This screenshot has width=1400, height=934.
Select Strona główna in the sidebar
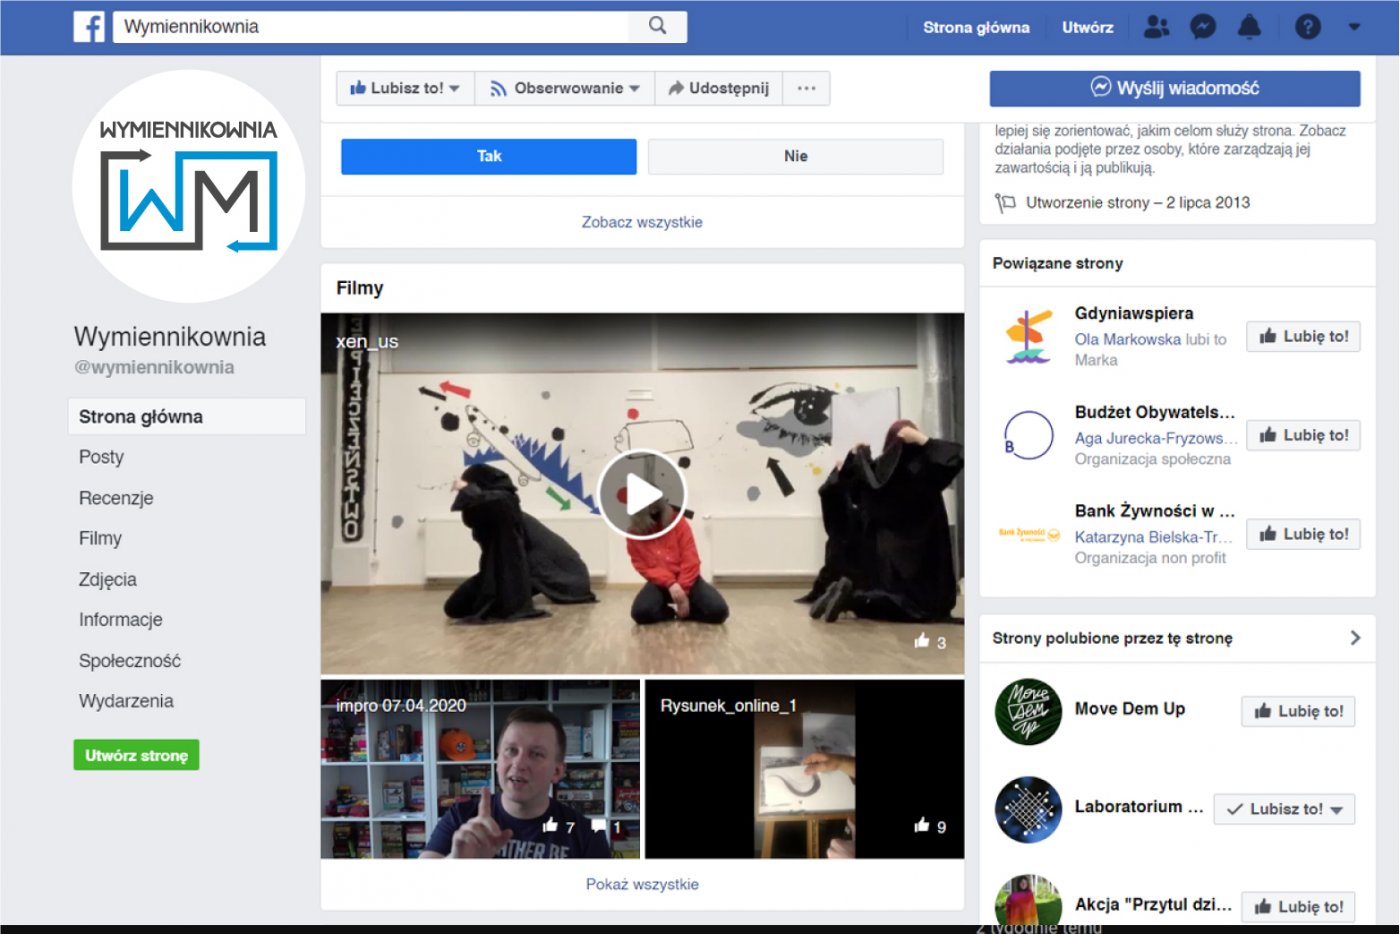(x=187, y=417)
